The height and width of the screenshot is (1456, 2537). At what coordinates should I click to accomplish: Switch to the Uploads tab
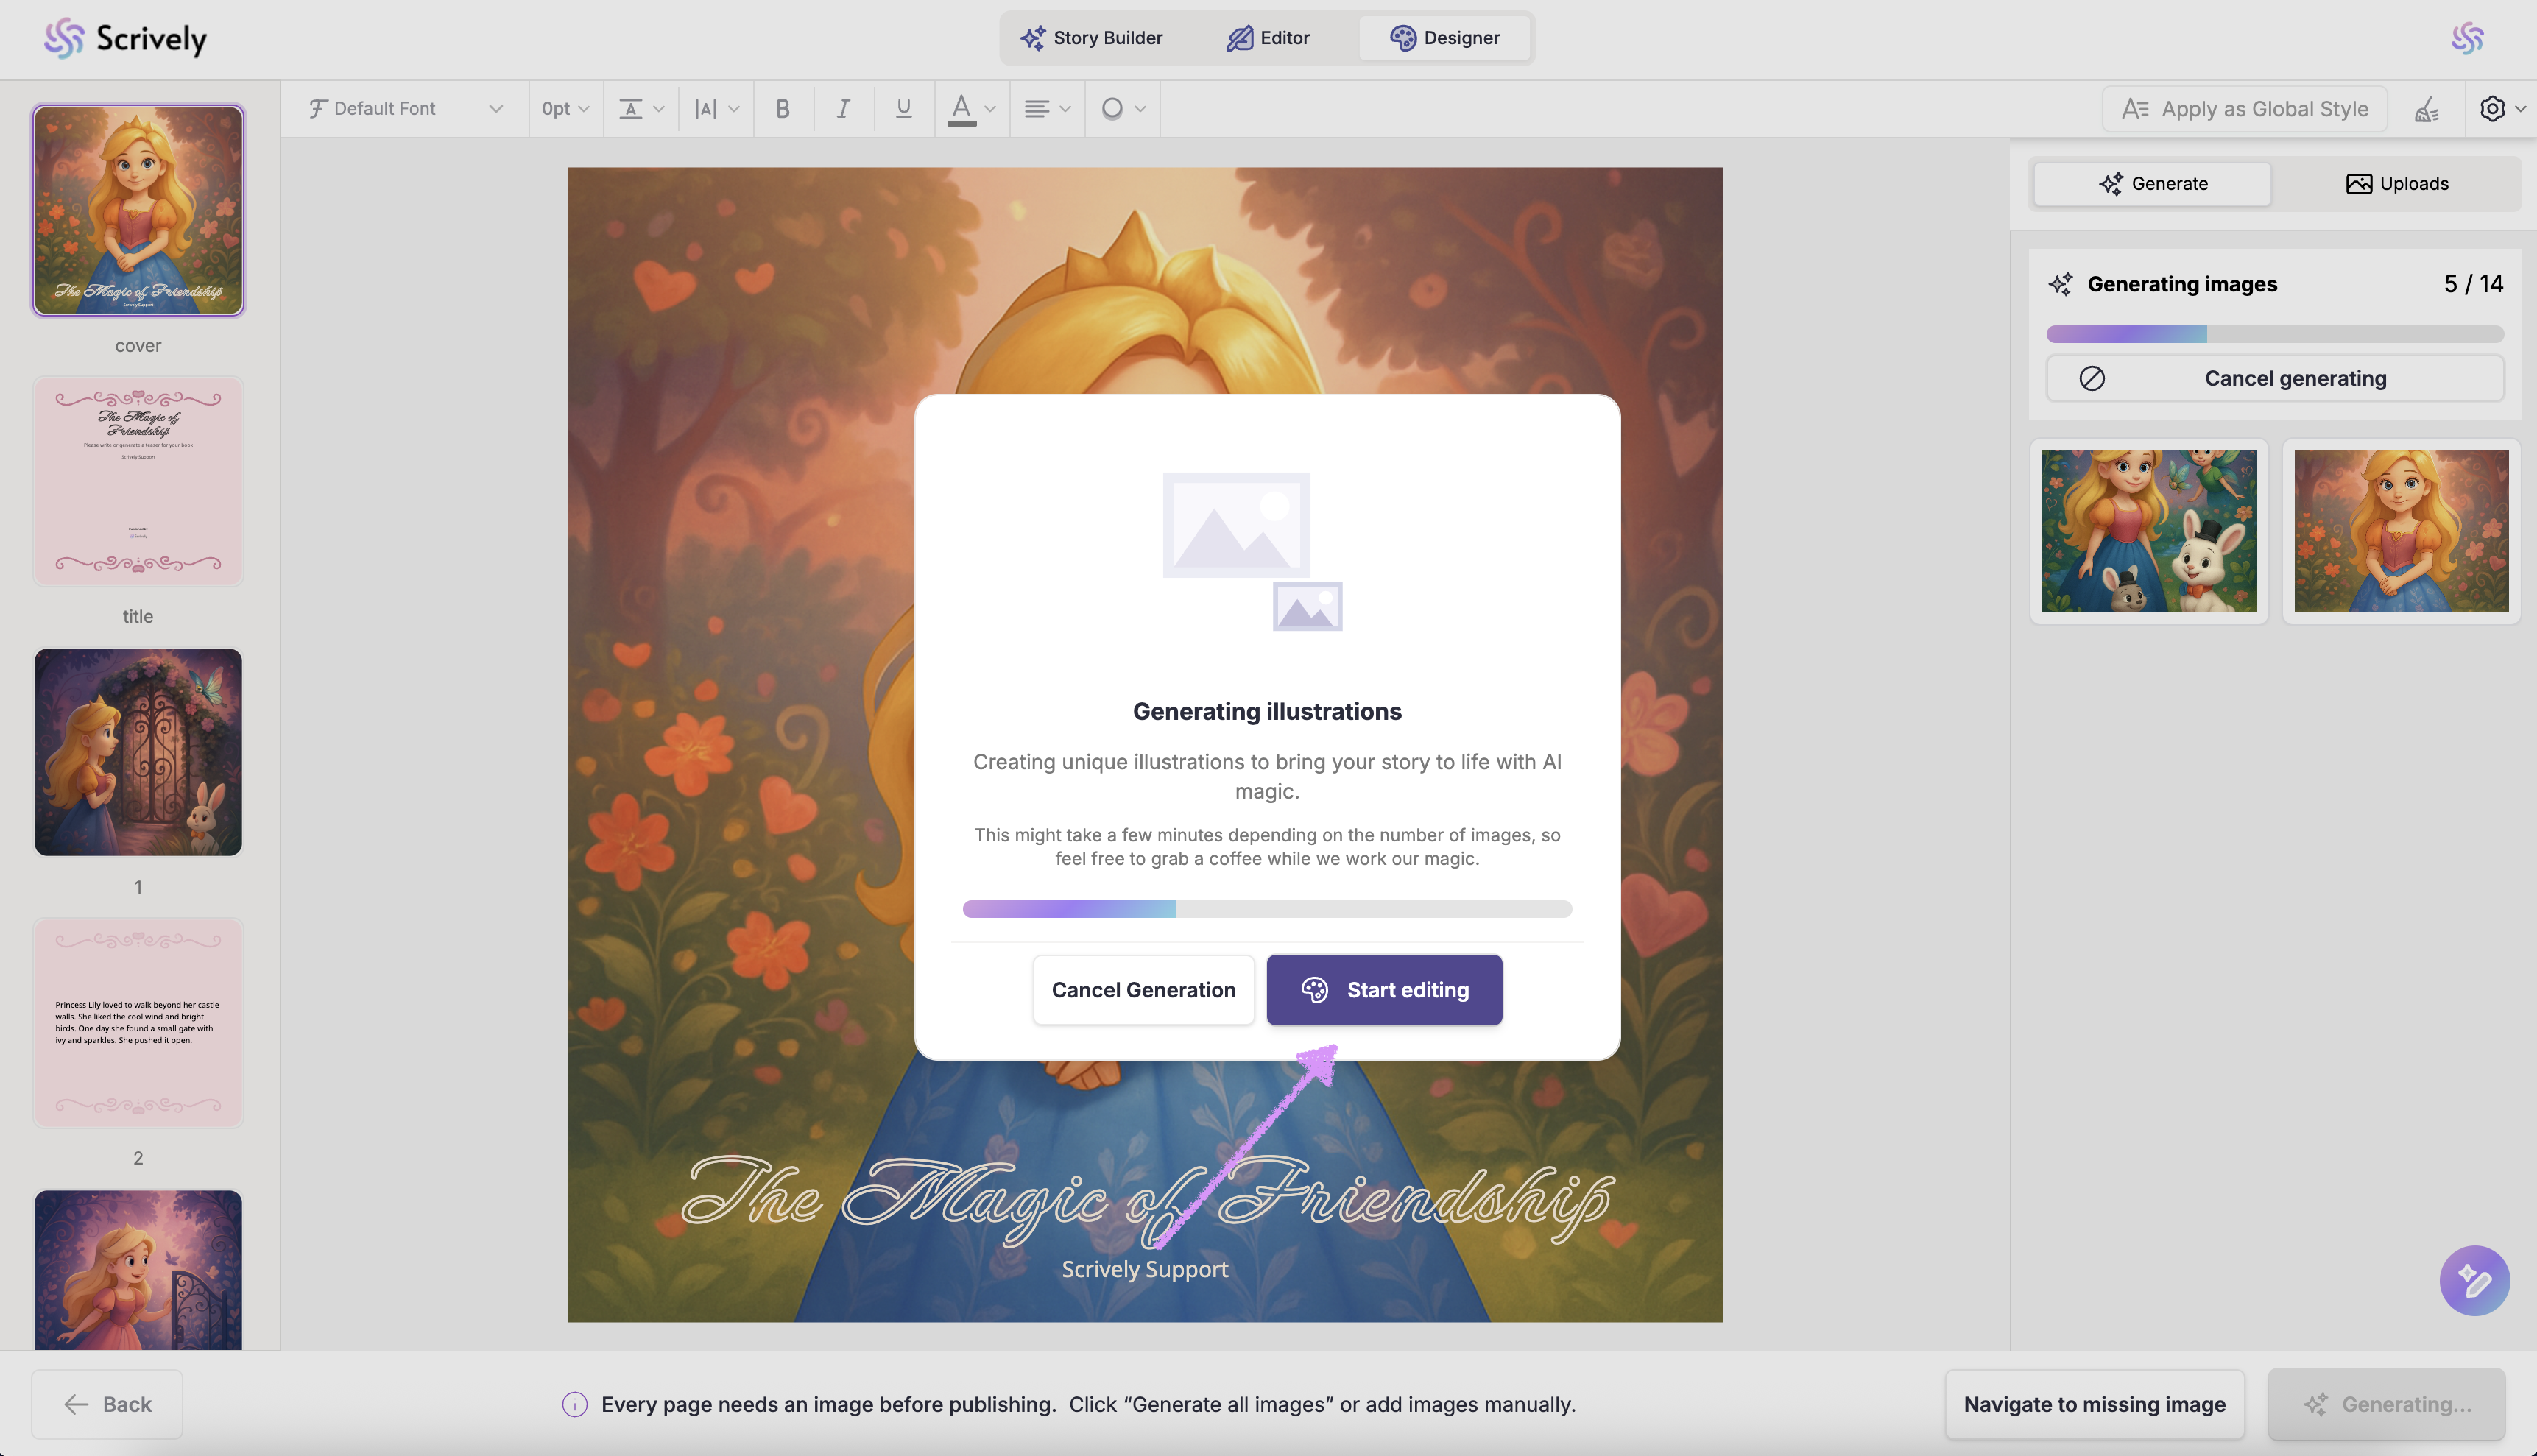coord(2397,184)
